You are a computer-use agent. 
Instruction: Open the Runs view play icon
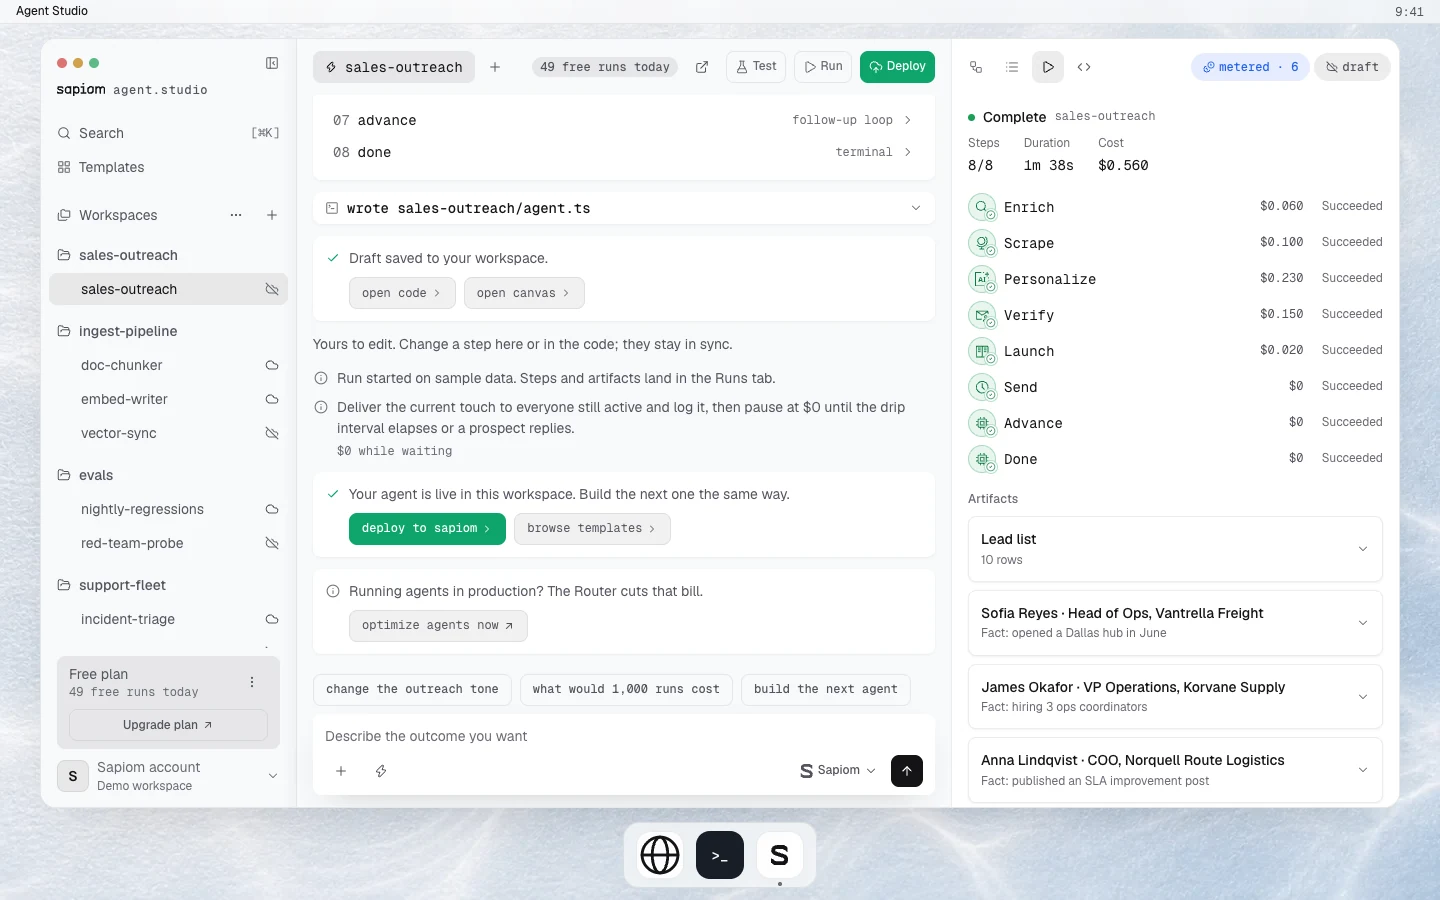[1048, 67]
